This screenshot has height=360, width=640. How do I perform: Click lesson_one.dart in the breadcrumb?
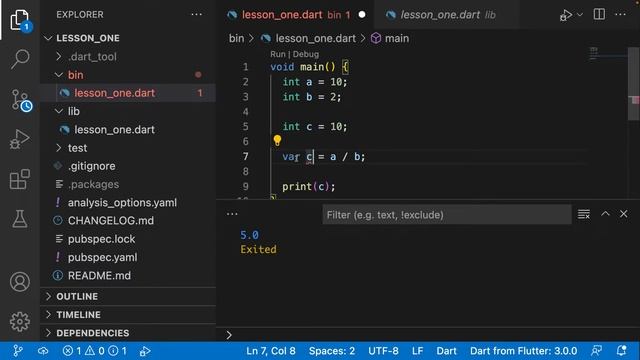316,38
